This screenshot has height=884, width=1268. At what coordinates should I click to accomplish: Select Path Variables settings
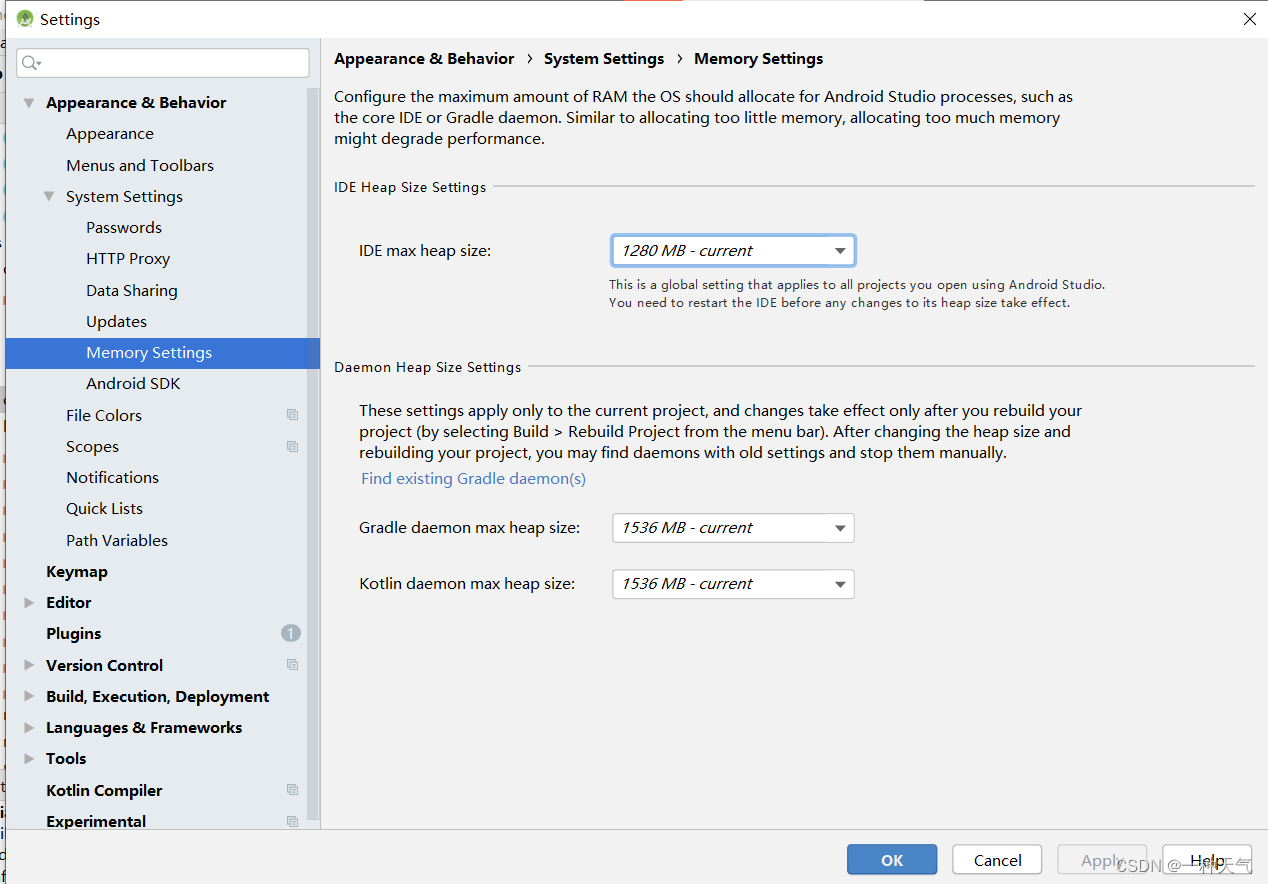(x=117, y=540)
